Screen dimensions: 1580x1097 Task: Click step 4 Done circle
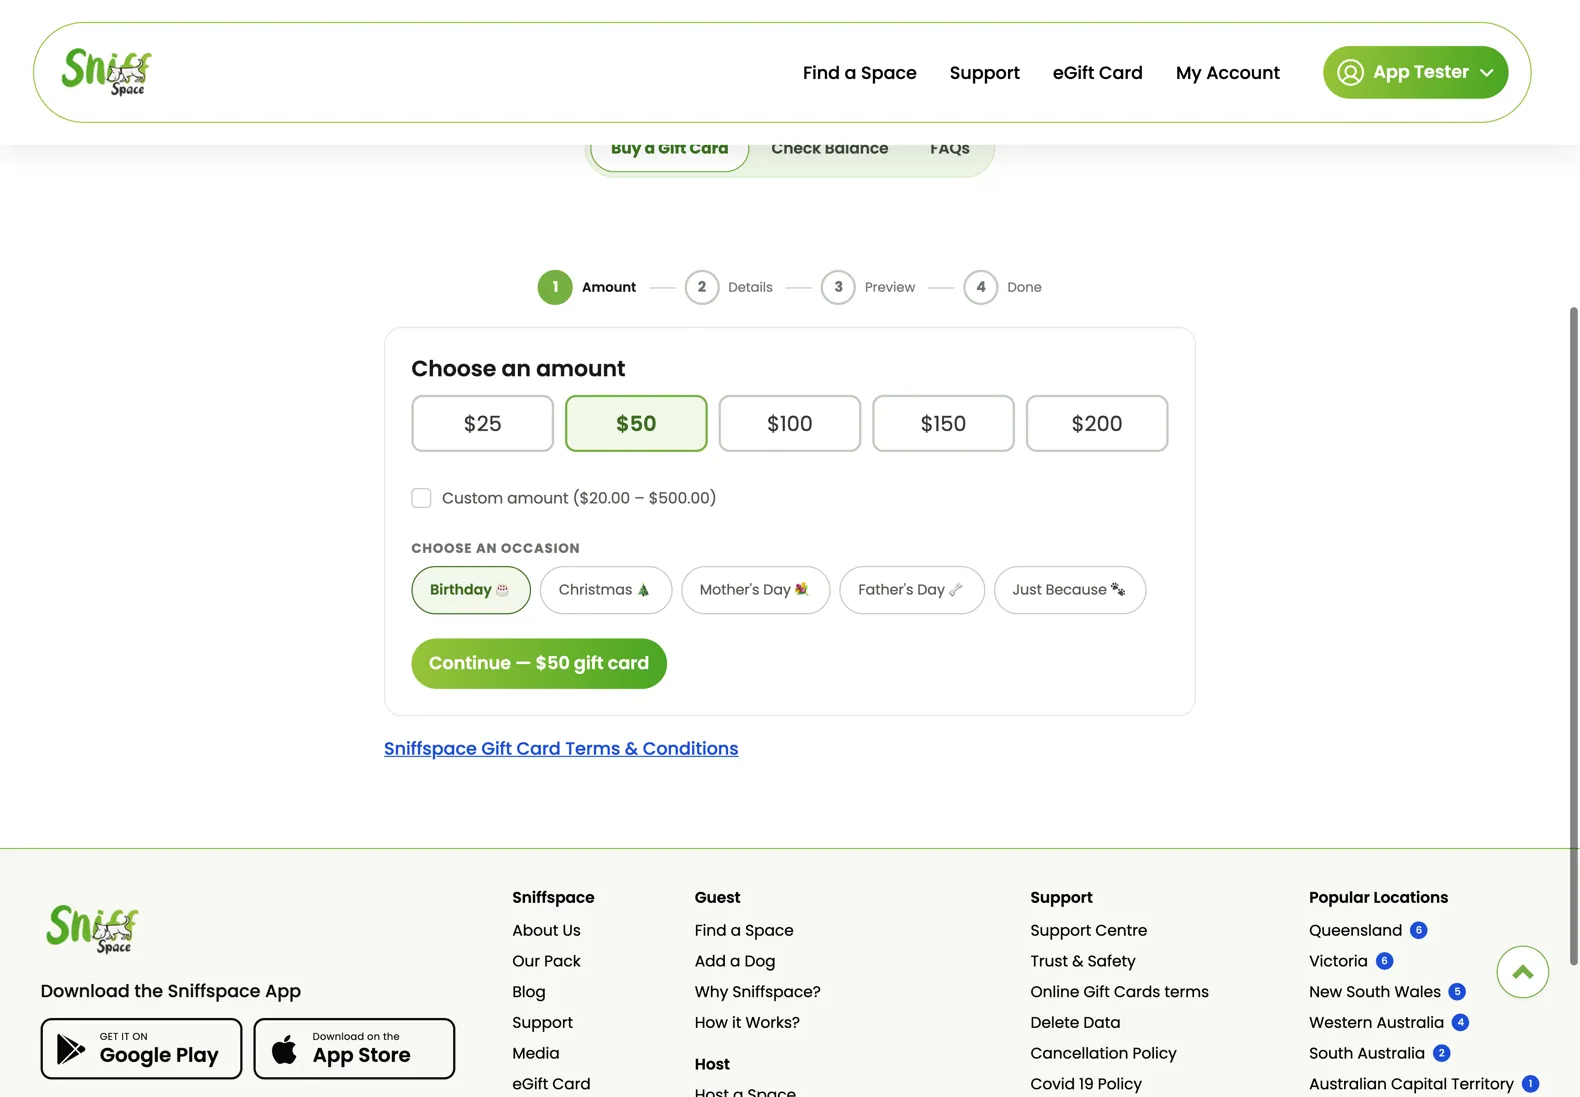[x=981, y=287]
